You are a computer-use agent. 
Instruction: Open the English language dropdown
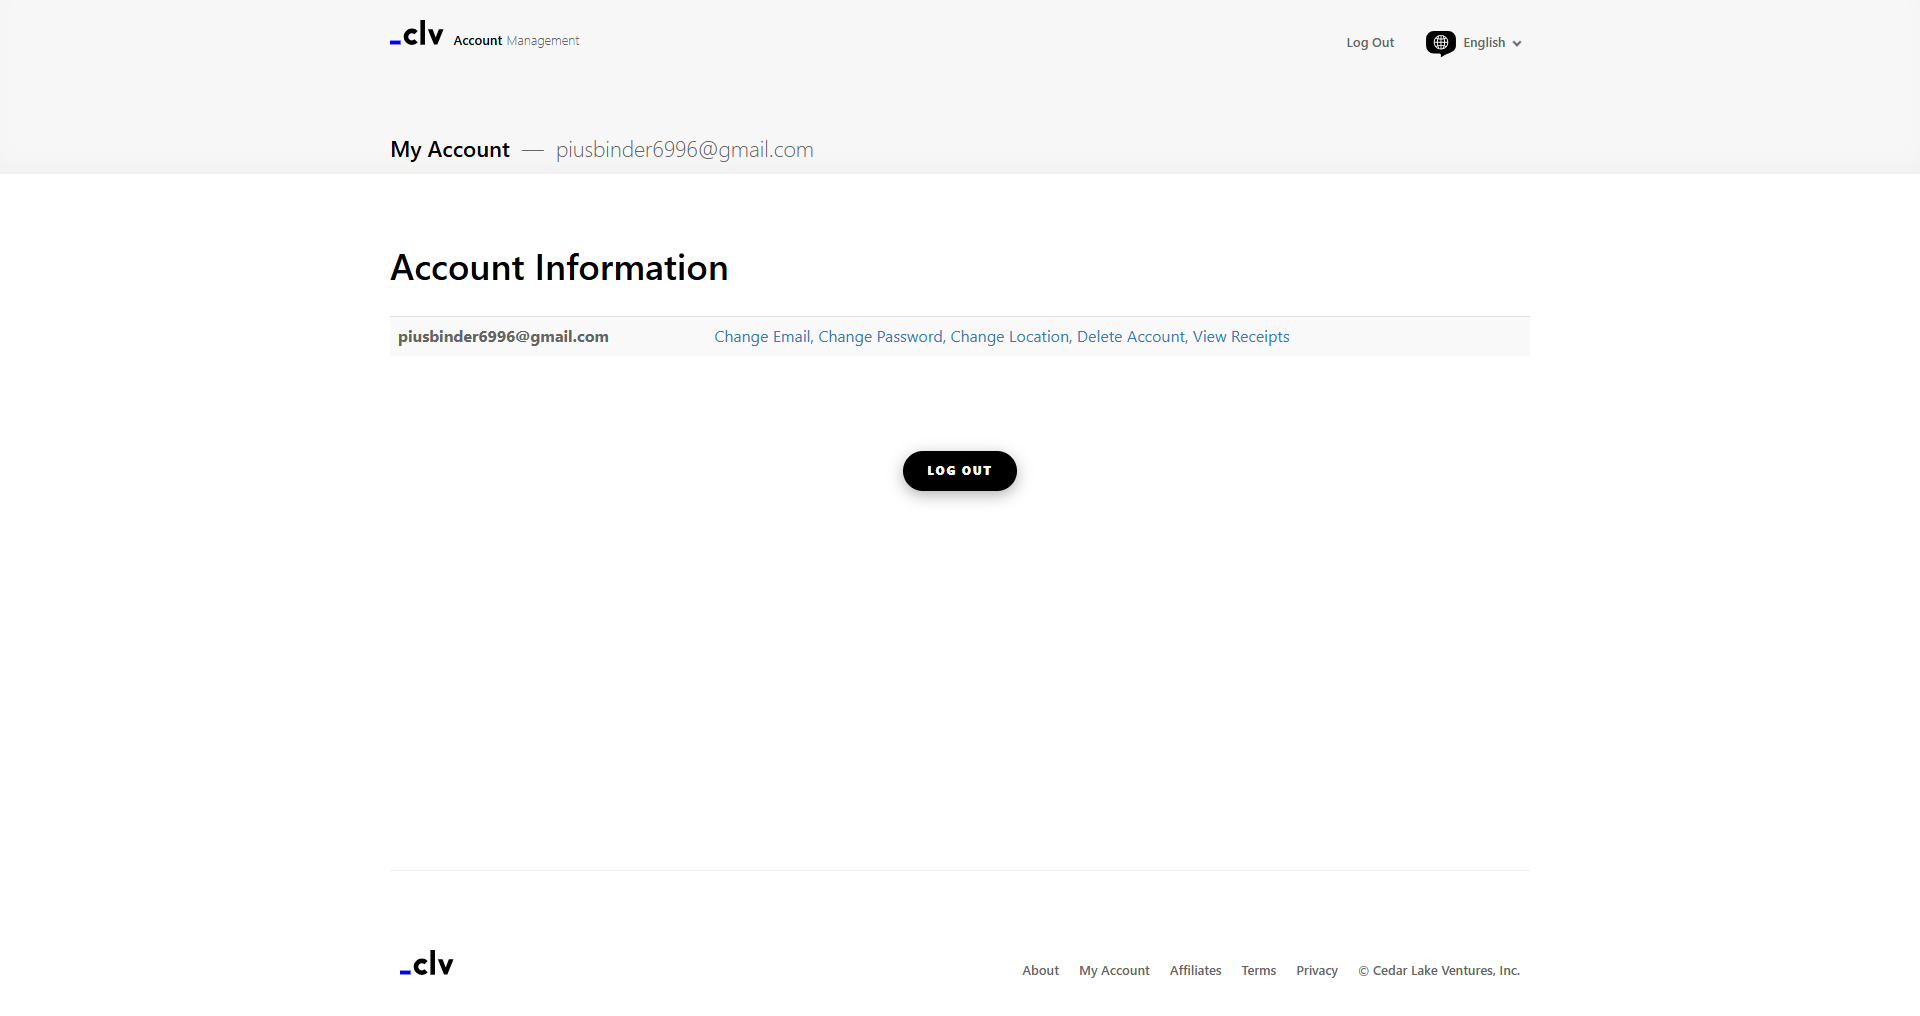coord(1483,43)
